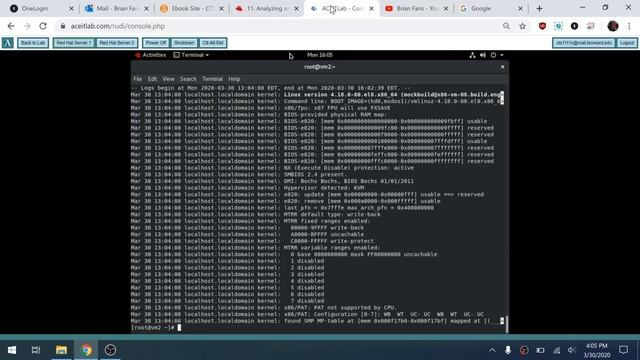Click the cast/media extension icon

point(591,26)
